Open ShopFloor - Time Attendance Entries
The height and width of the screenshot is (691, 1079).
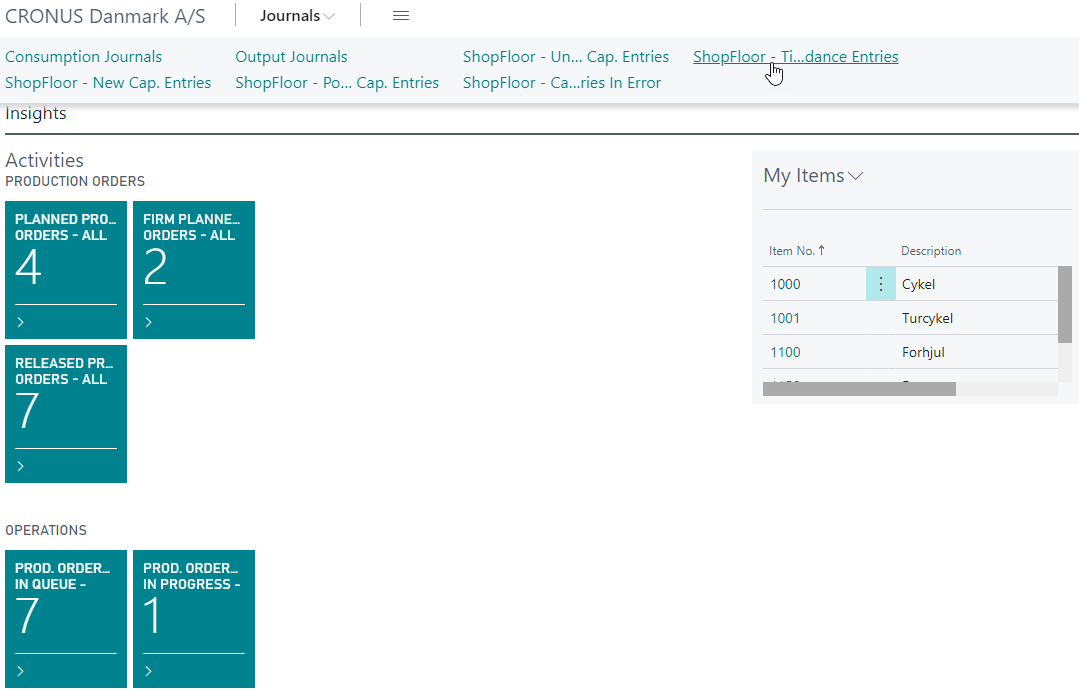pyautogui.click(x=795, y=56)
